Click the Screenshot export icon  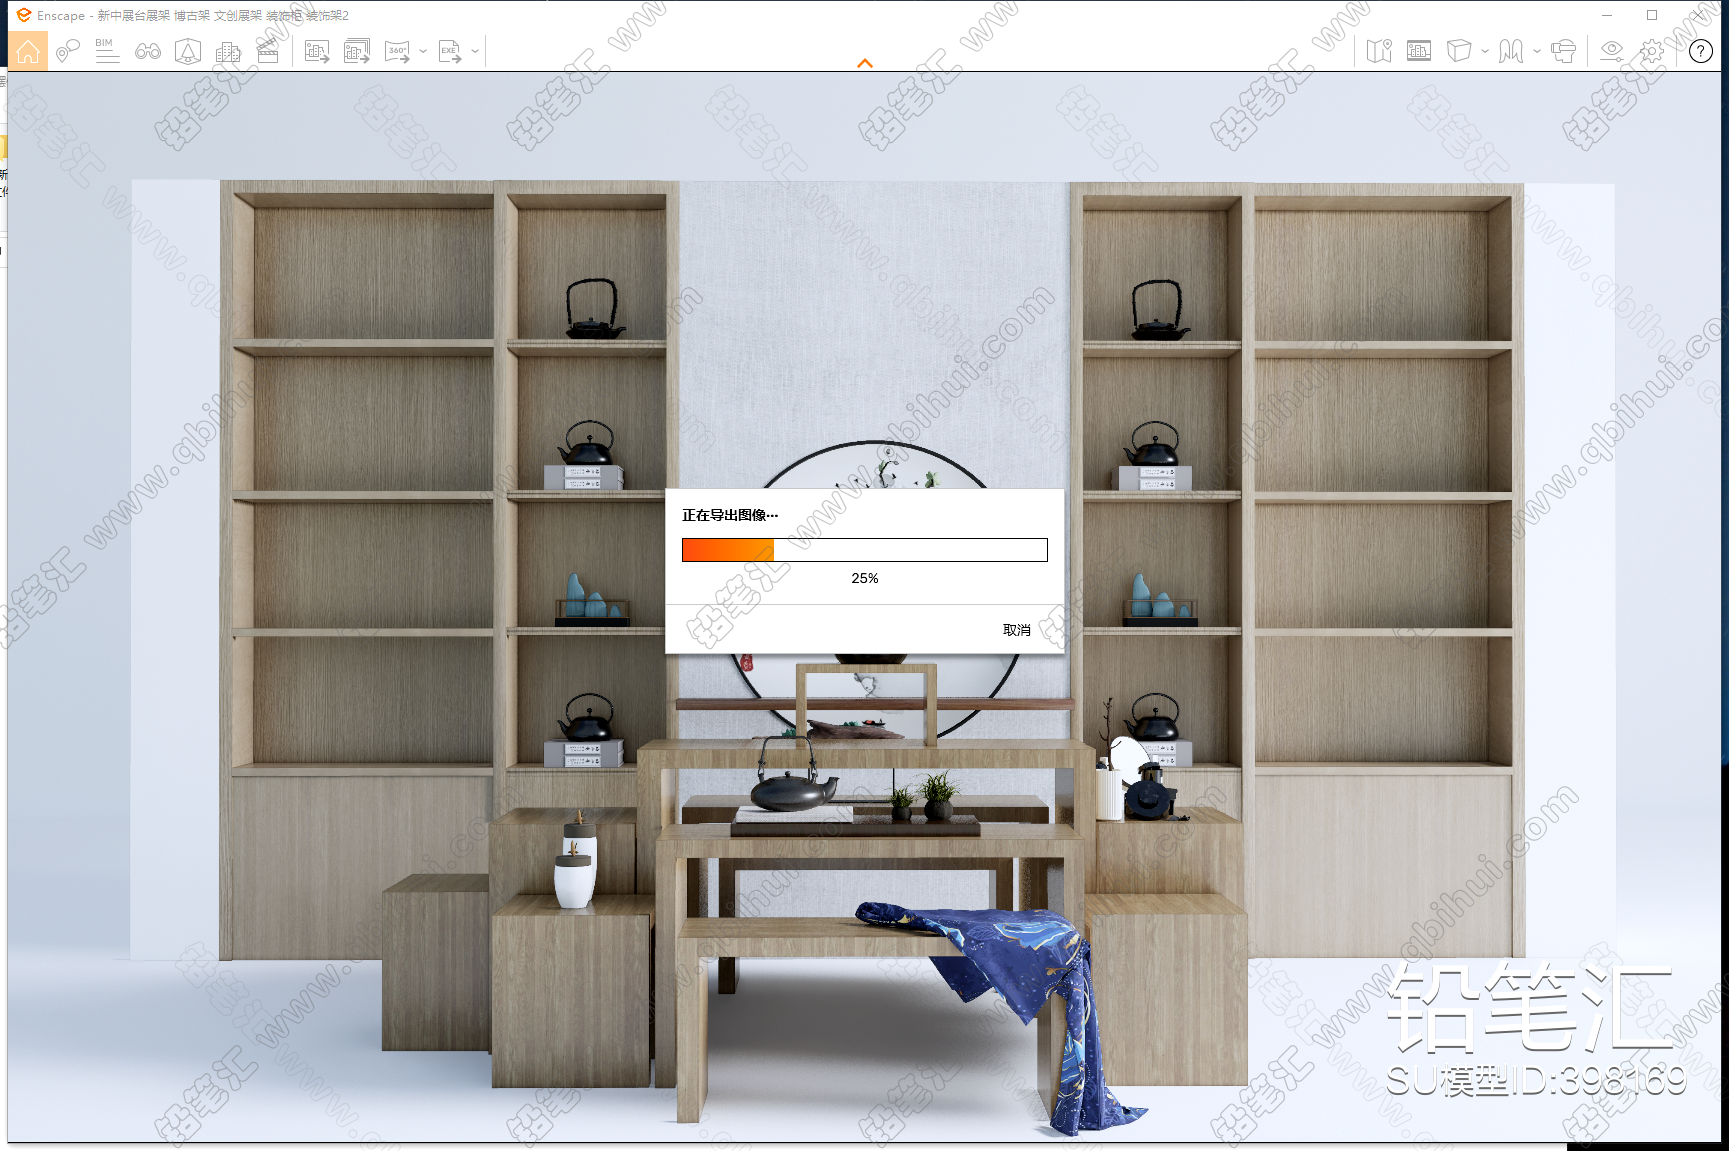[x=317, y=51]
